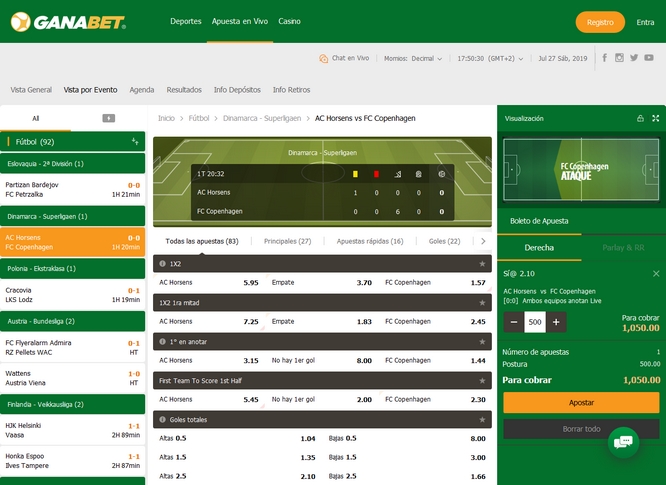
Task: Open the Instagram social icon
Action: 619,58
